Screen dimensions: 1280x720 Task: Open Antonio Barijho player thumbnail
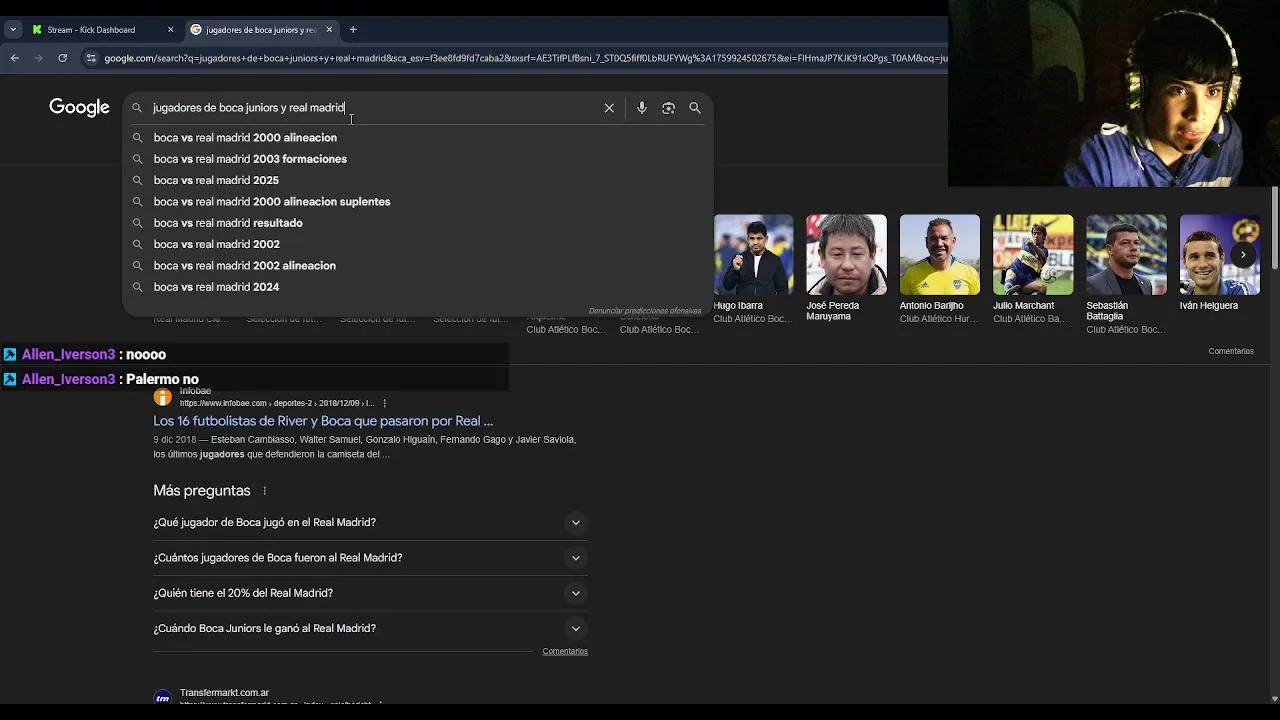(x=940, y=255)
